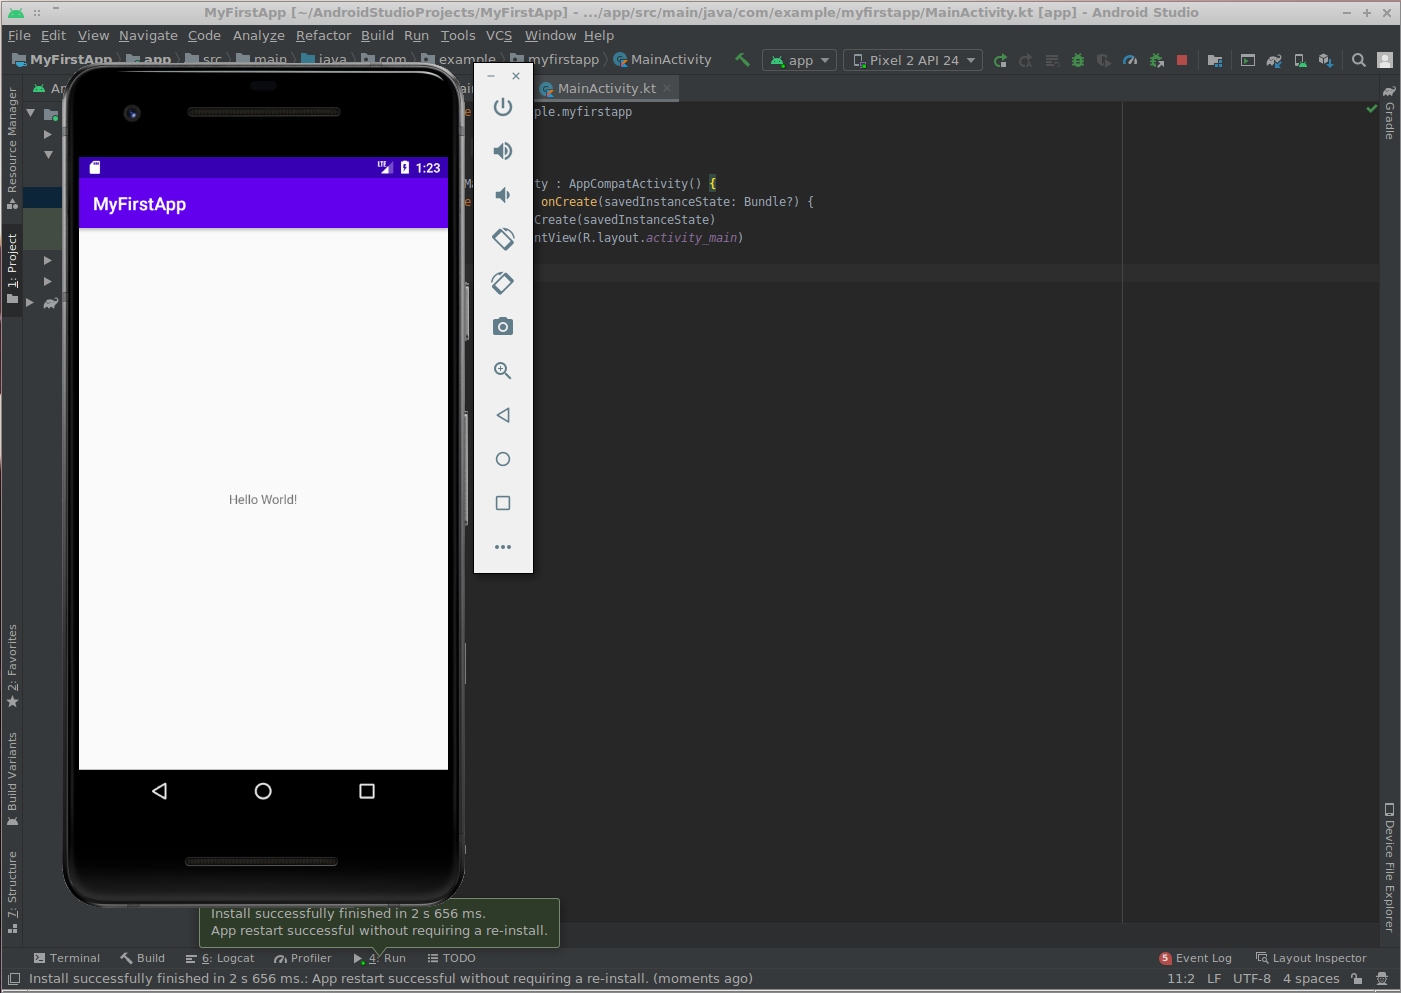Click 4 spaces indent in status bar
Screen dimensions: 1401x993
pos(1311,979)
